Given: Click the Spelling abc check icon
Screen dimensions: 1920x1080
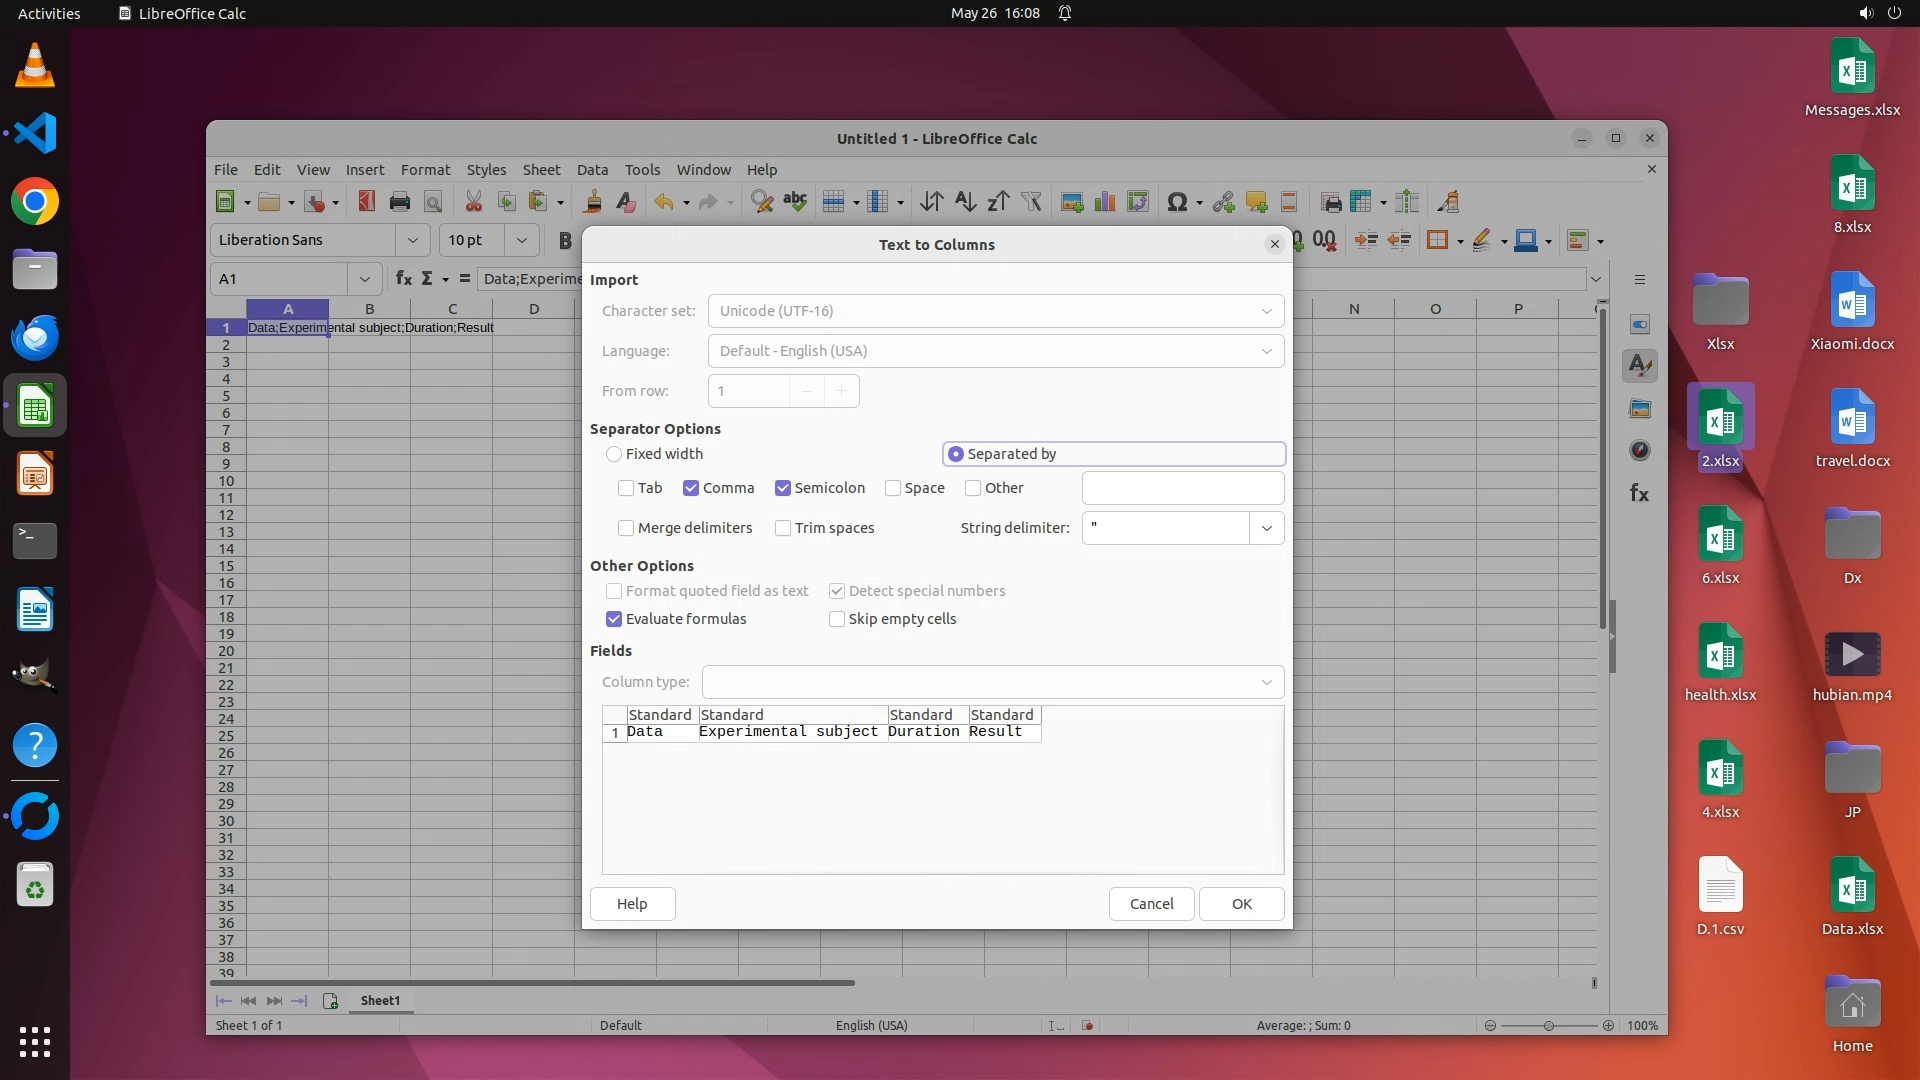Looking at the screenshot, I should tap(795, 202).
